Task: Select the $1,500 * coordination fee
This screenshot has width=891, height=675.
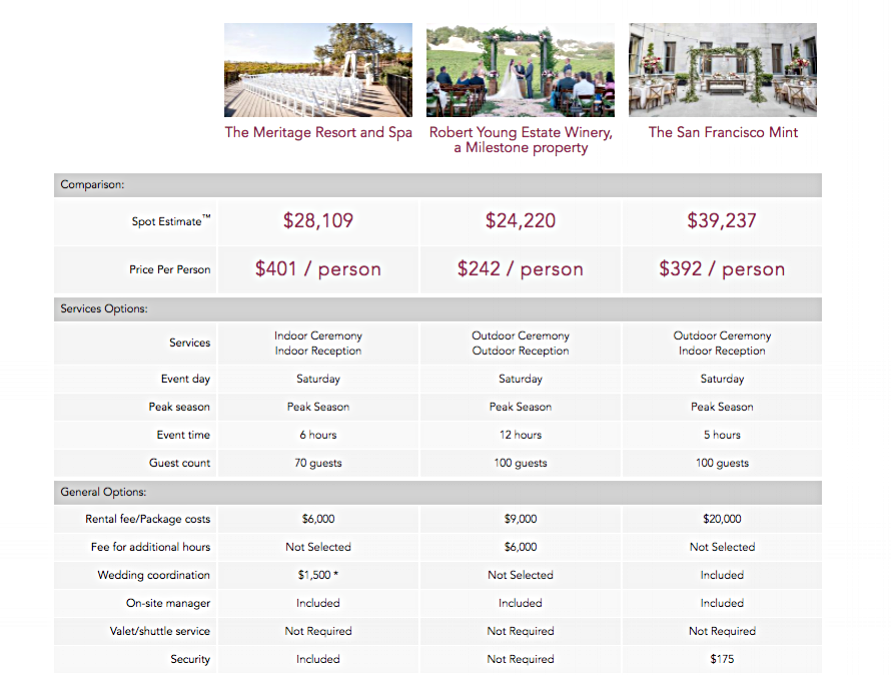Action: [318, 575]
